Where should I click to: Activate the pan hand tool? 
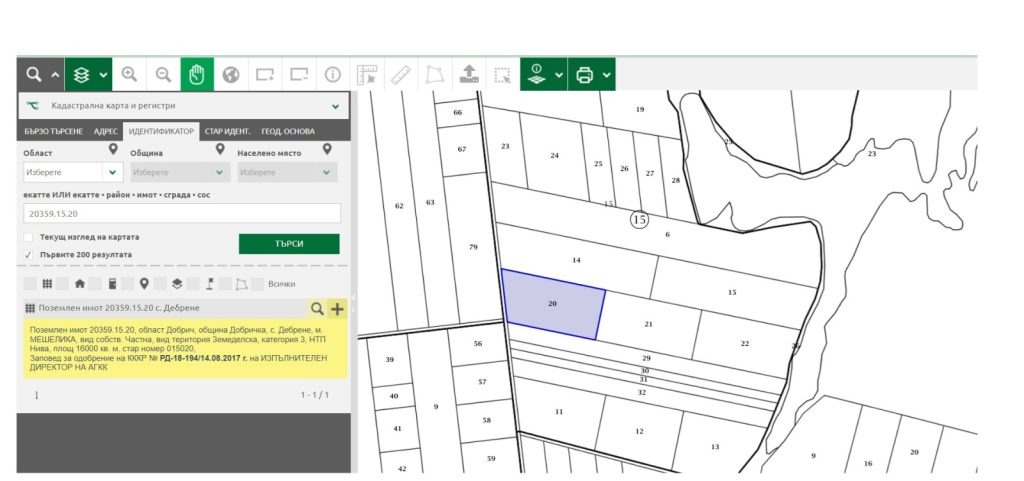point(197,74)
